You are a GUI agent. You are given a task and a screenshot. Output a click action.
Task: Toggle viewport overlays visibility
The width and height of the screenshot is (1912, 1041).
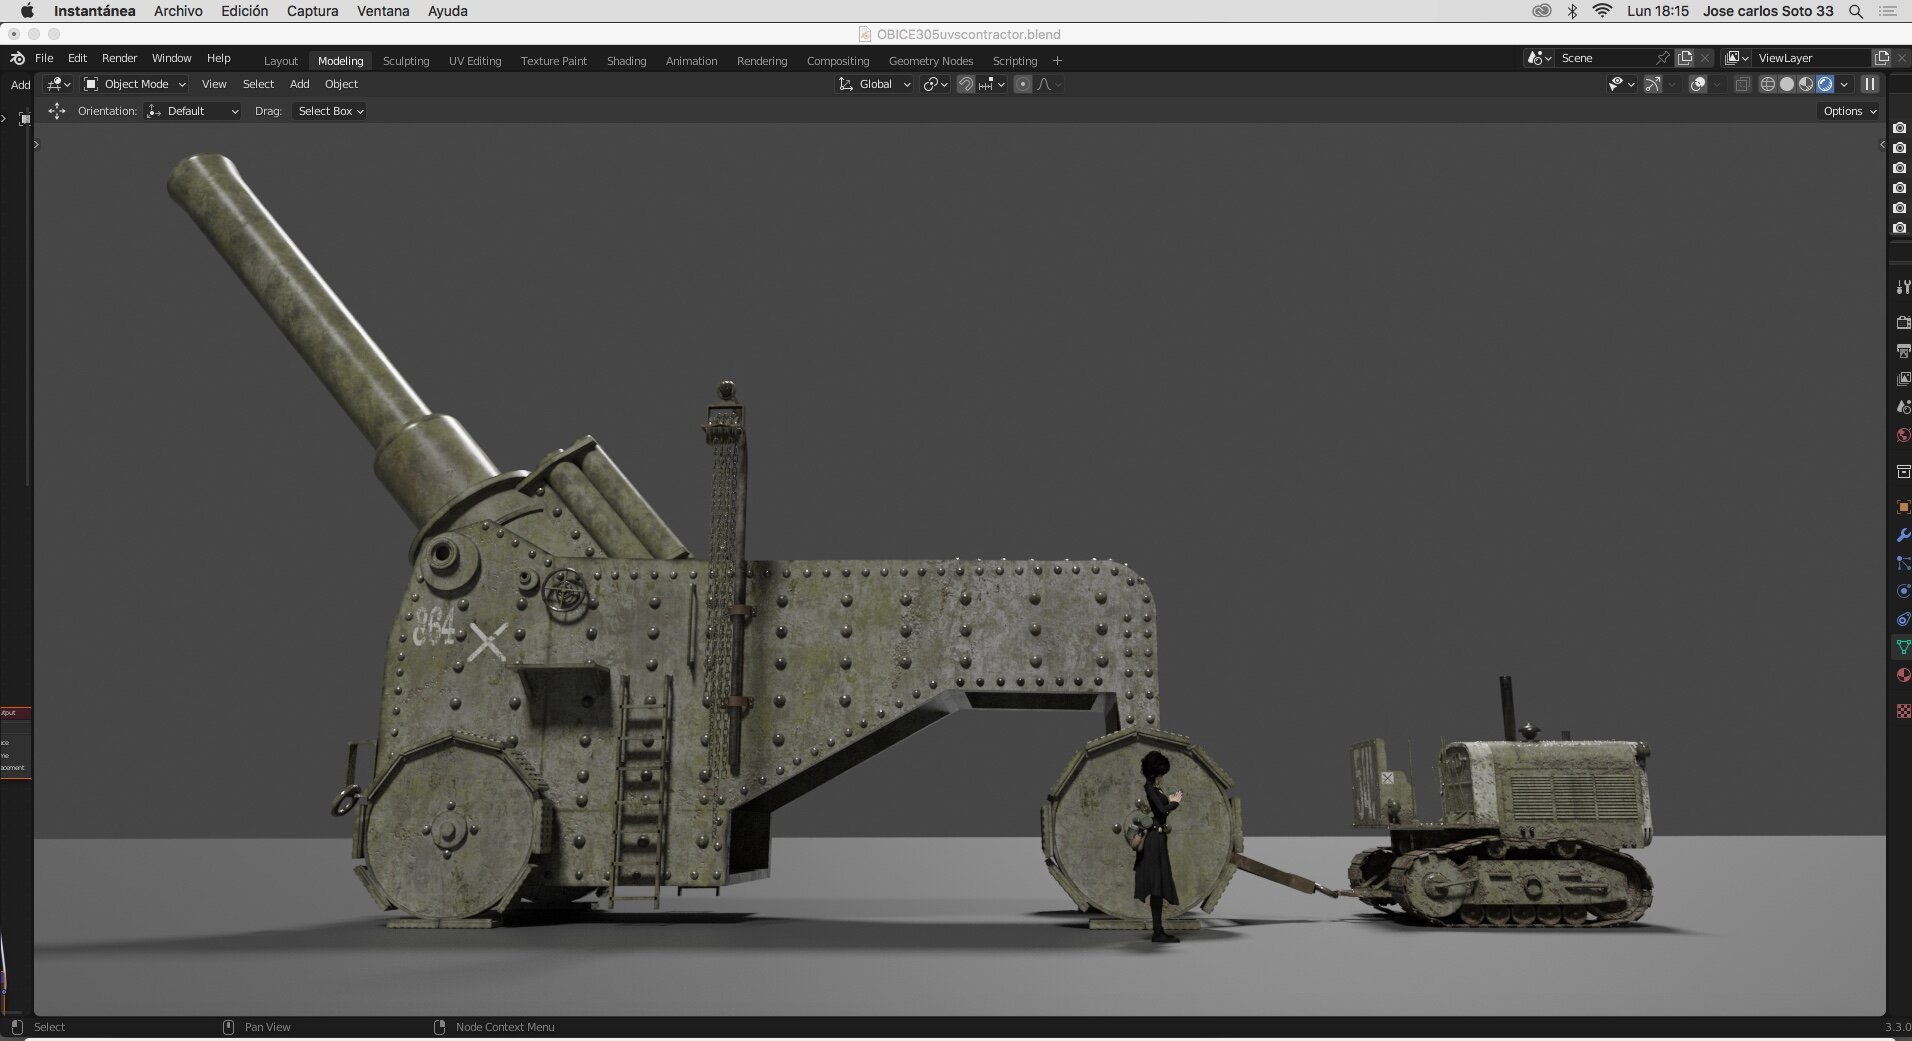[x=1698, y=84]
